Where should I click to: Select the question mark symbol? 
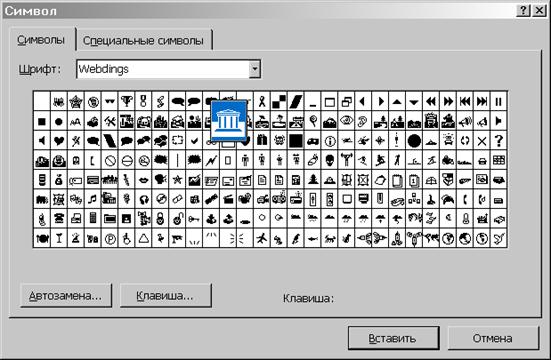point(499,141)
